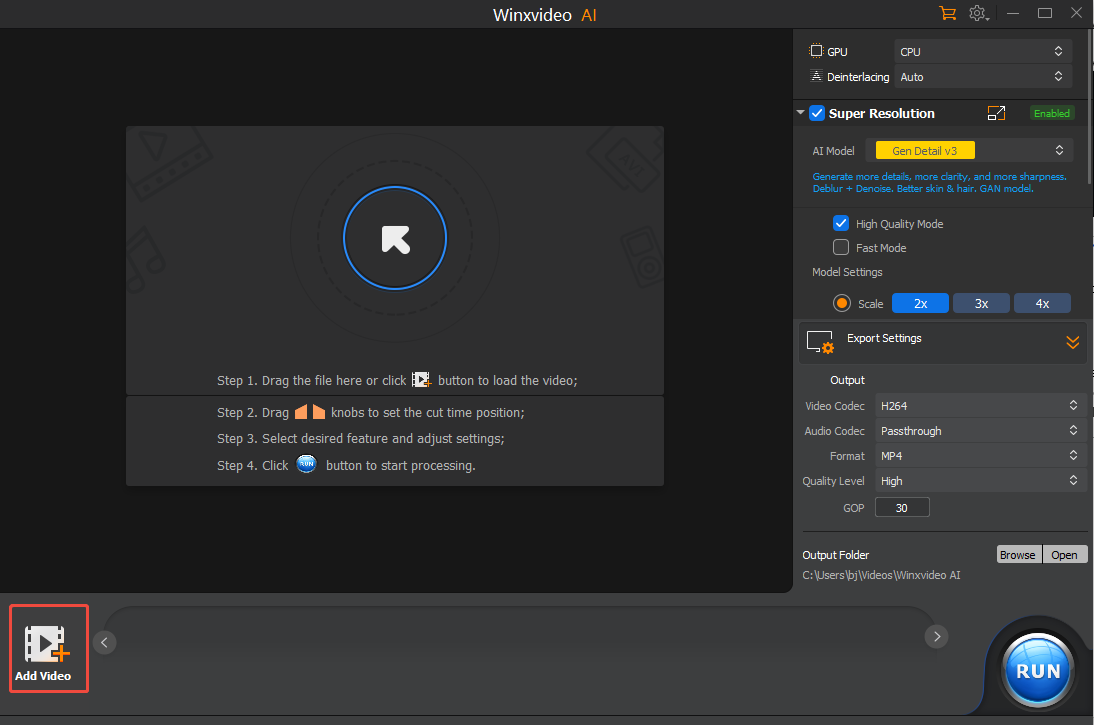Click the Super Resolution expand-preview icon

click(x=996, y=113)
